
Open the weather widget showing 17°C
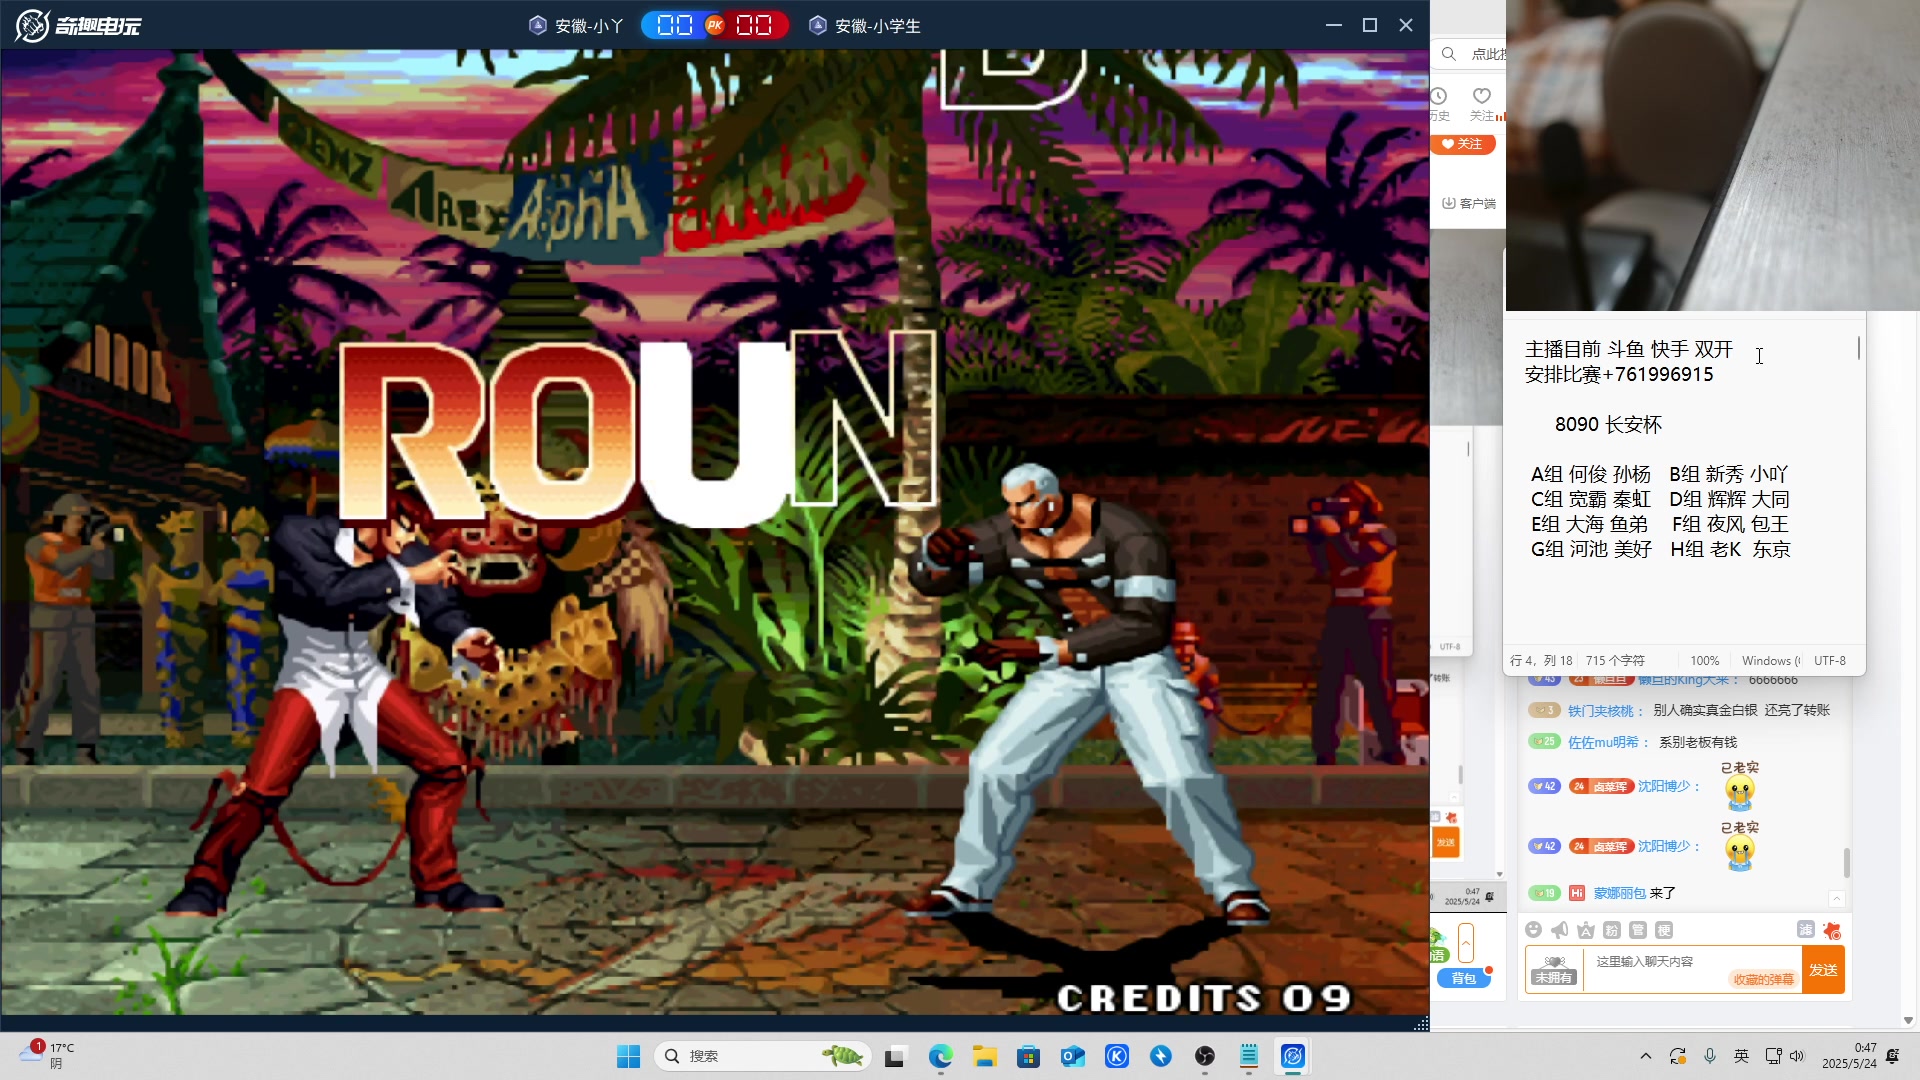point(47,1056)
